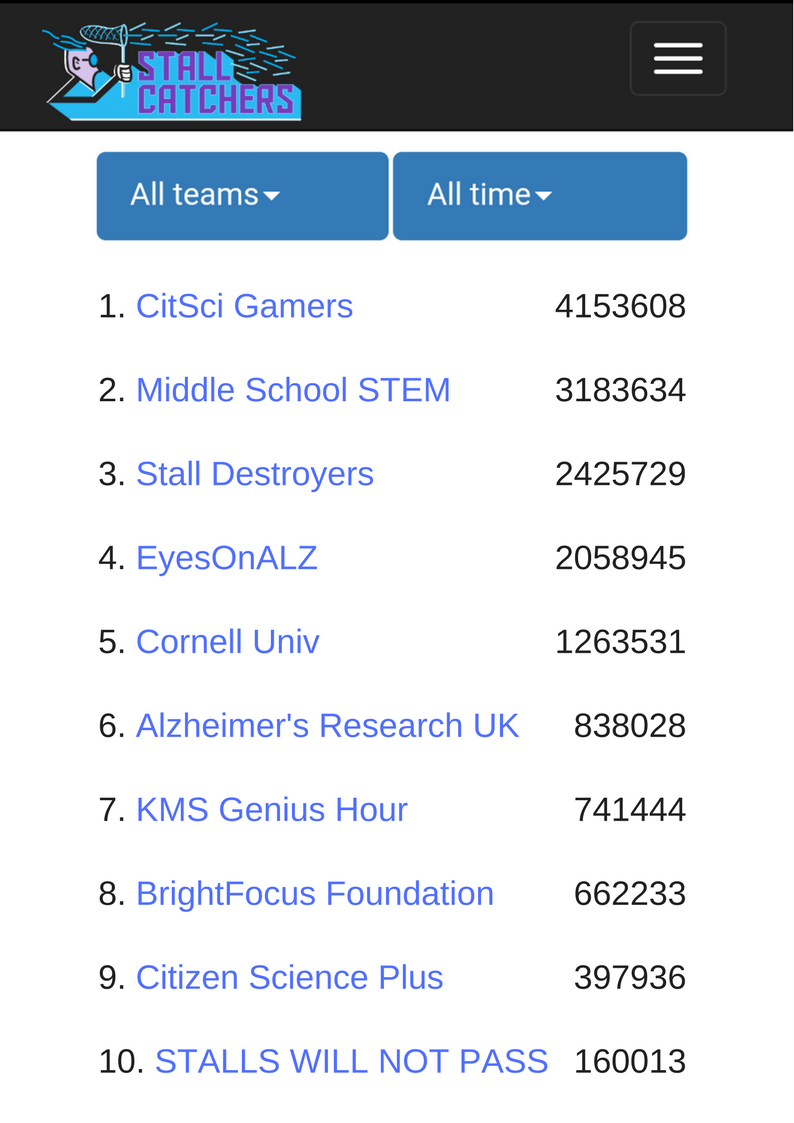This screenshot has height=1123, width=794.
Task: Expand the All time dropdown
Action: (x=540, y=196)
